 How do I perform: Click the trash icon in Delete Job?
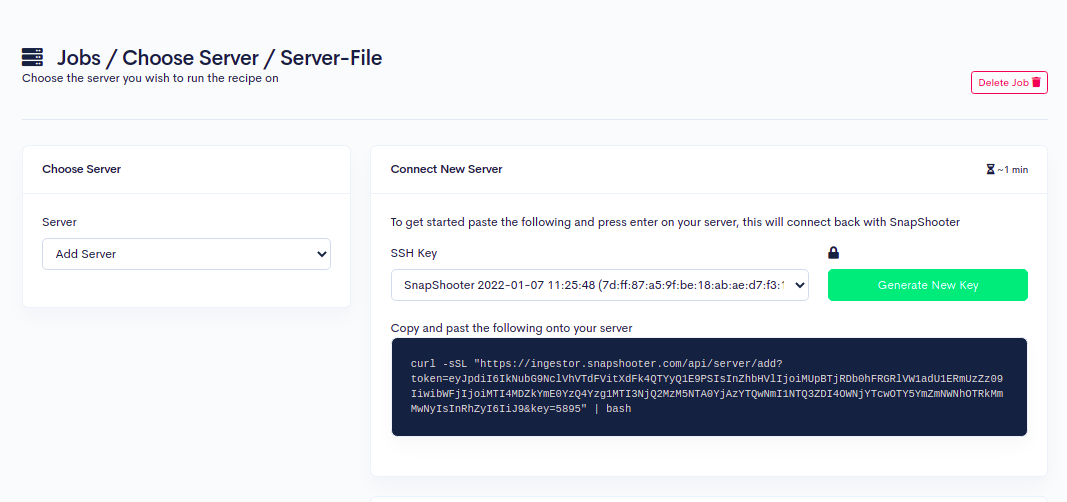point(1036,82)
